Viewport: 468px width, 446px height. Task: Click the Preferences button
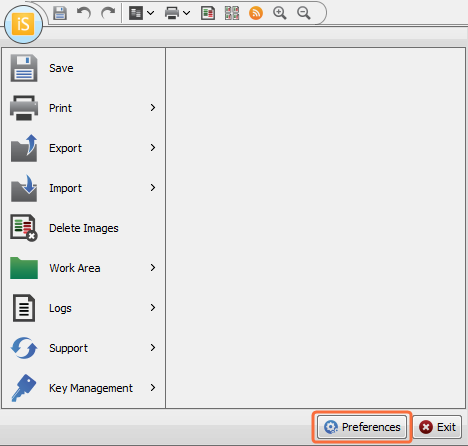(x=362, y=427)
